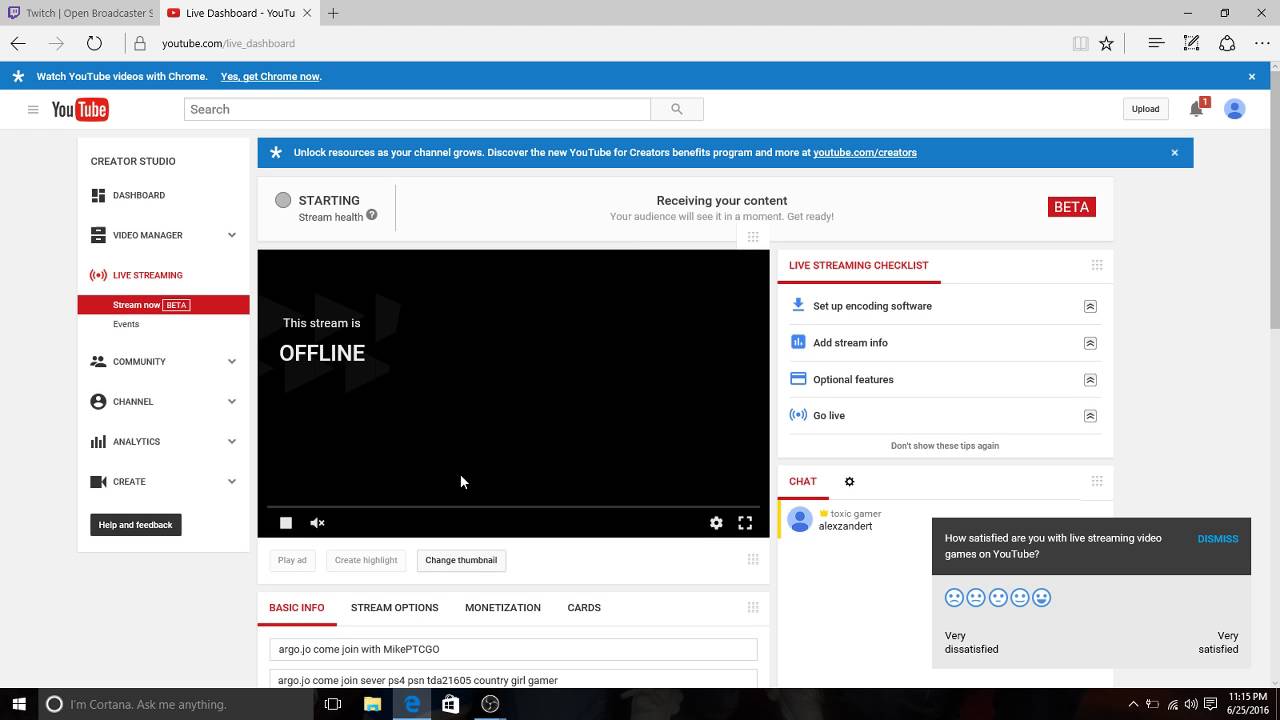Select the fourth face, somewhat satisfied
Screen dimensions: 1280x720
pos(1020,598)
